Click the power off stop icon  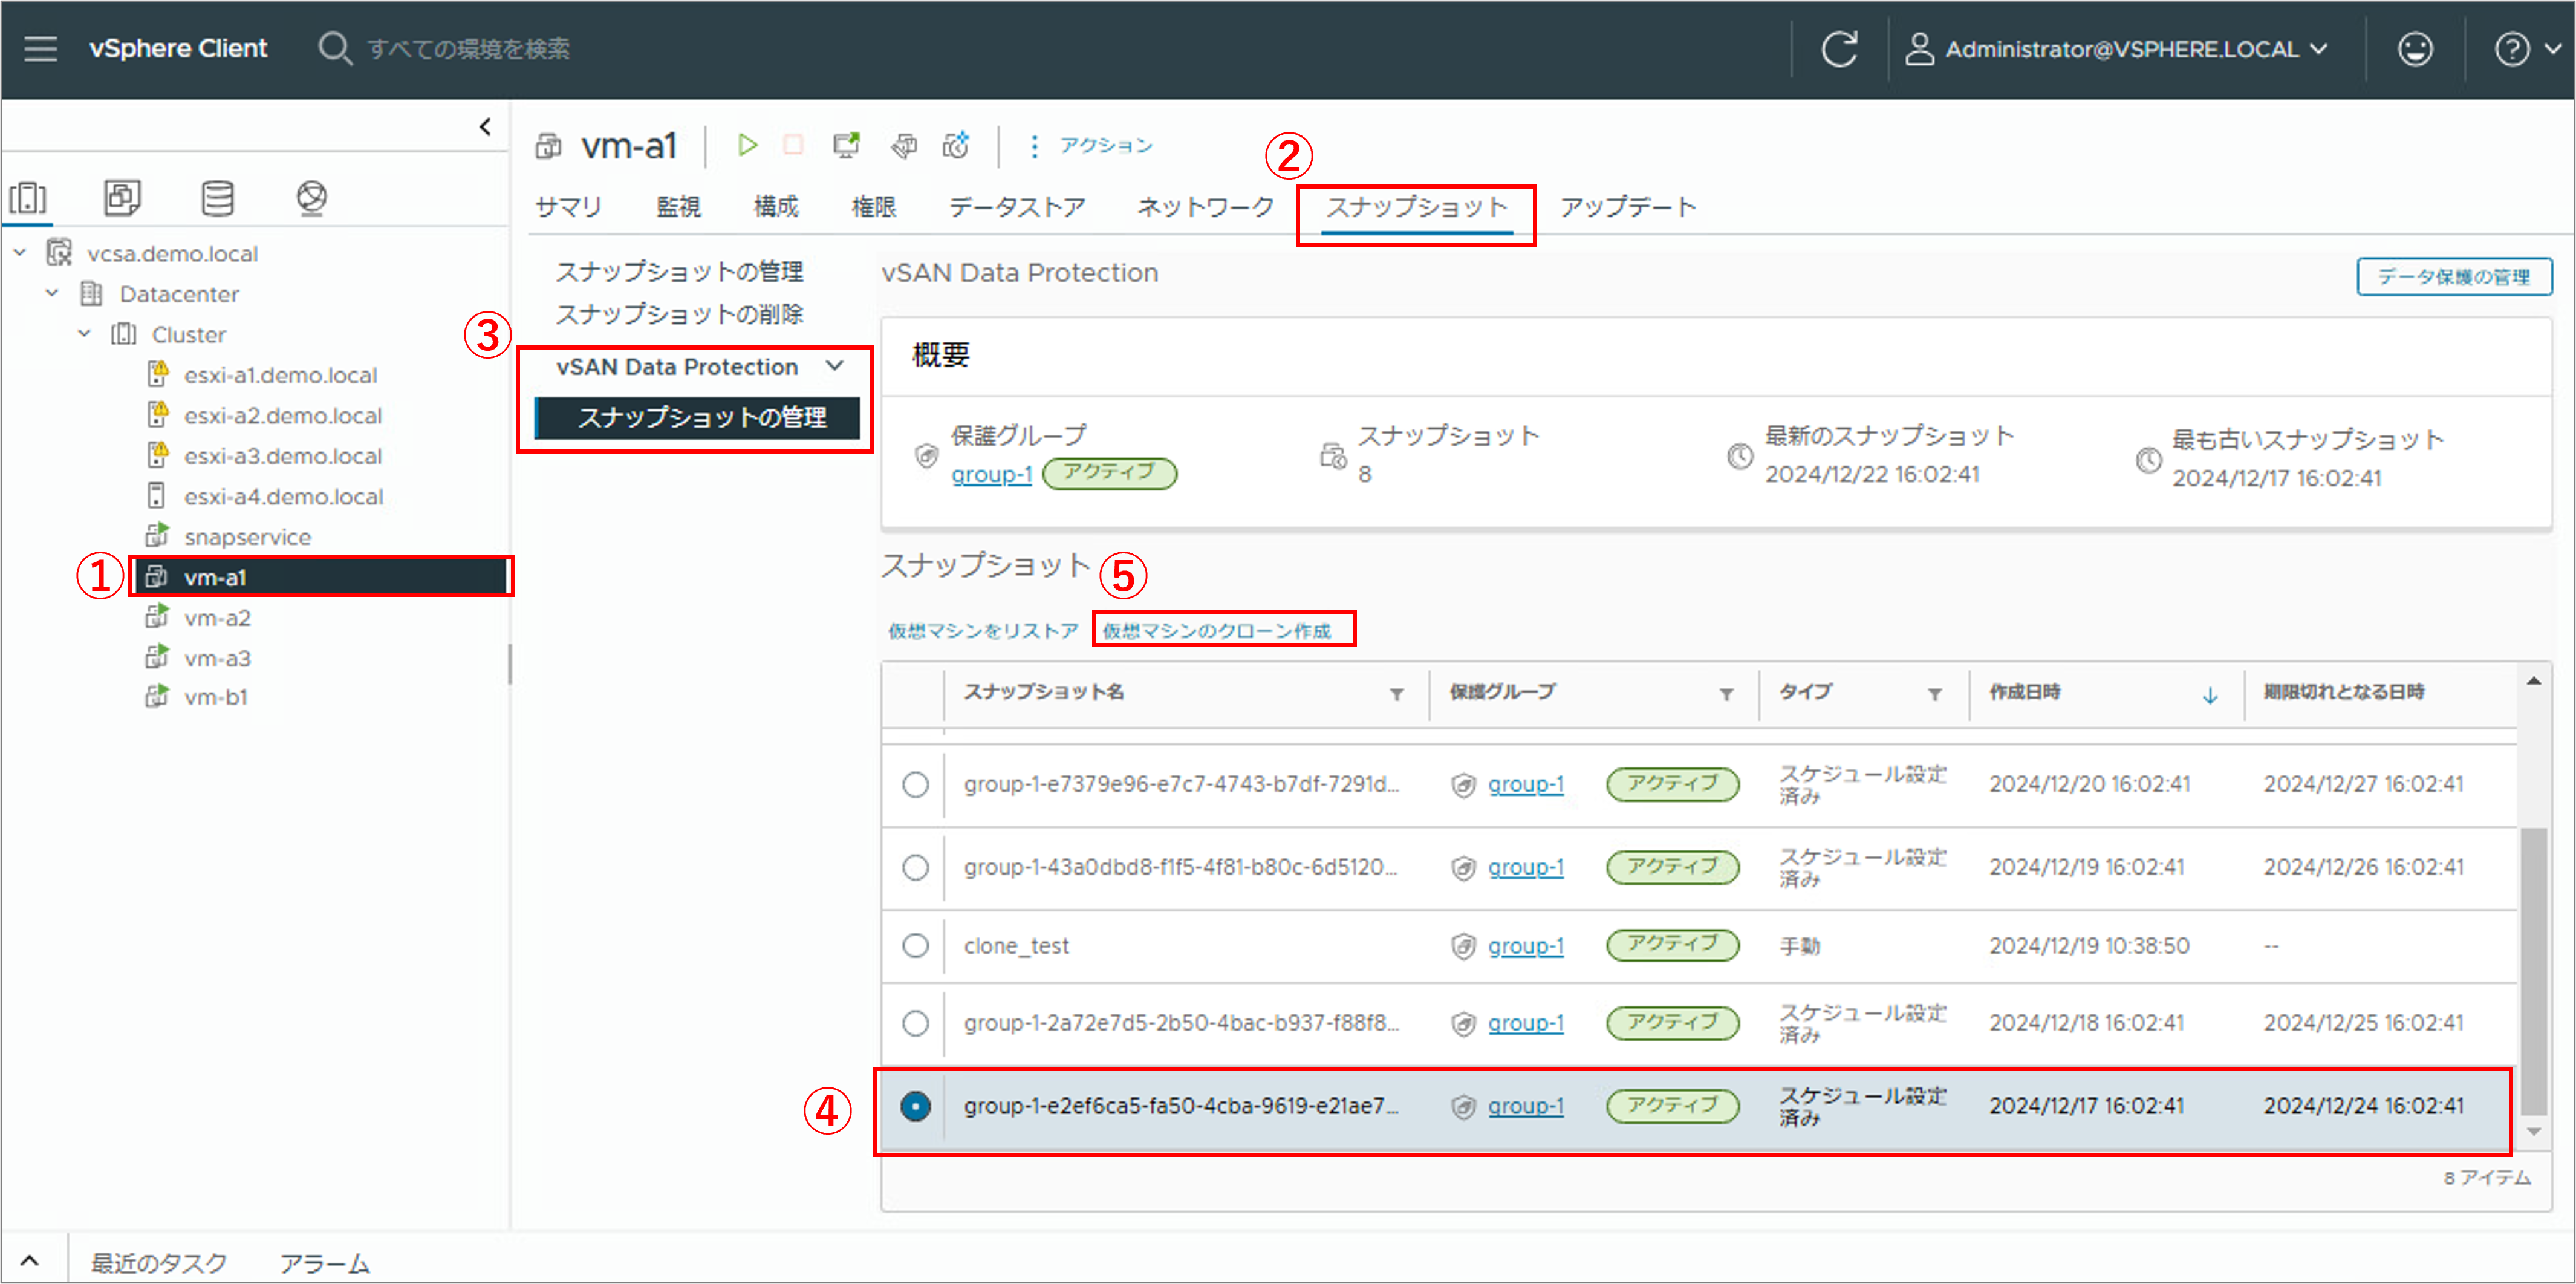[x=793, y=146]
